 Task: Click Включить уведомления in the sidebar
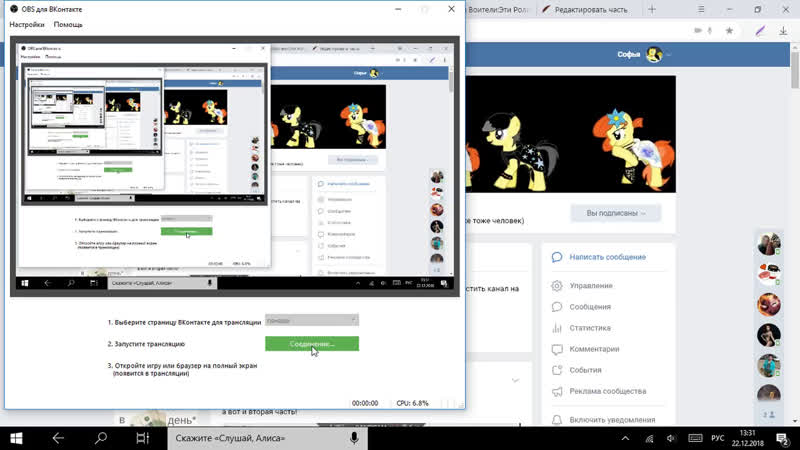click(612, 420)
